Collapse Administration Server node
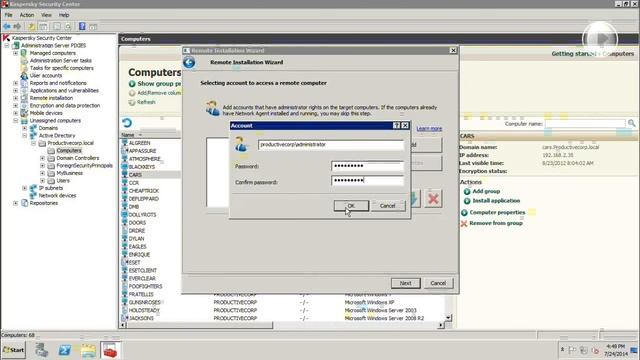 (7, 45)
